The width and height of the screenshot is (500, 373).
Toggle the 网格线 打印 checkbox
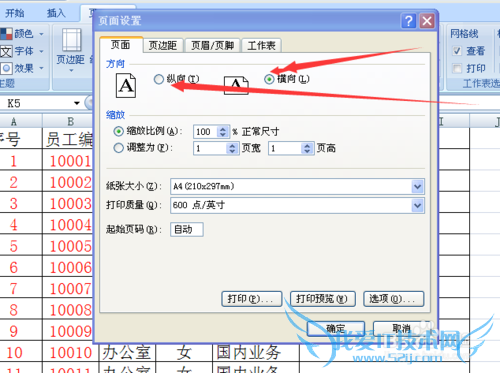tap(457, 68)
